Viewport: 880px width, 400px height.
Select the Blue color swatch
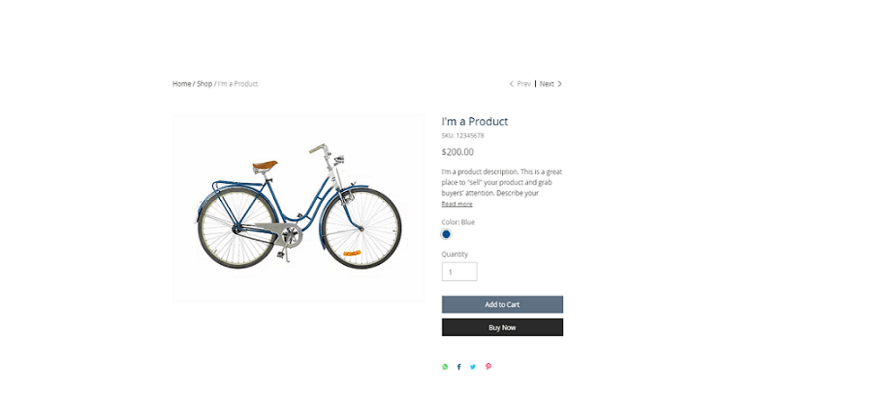click(x=446, y=235)
